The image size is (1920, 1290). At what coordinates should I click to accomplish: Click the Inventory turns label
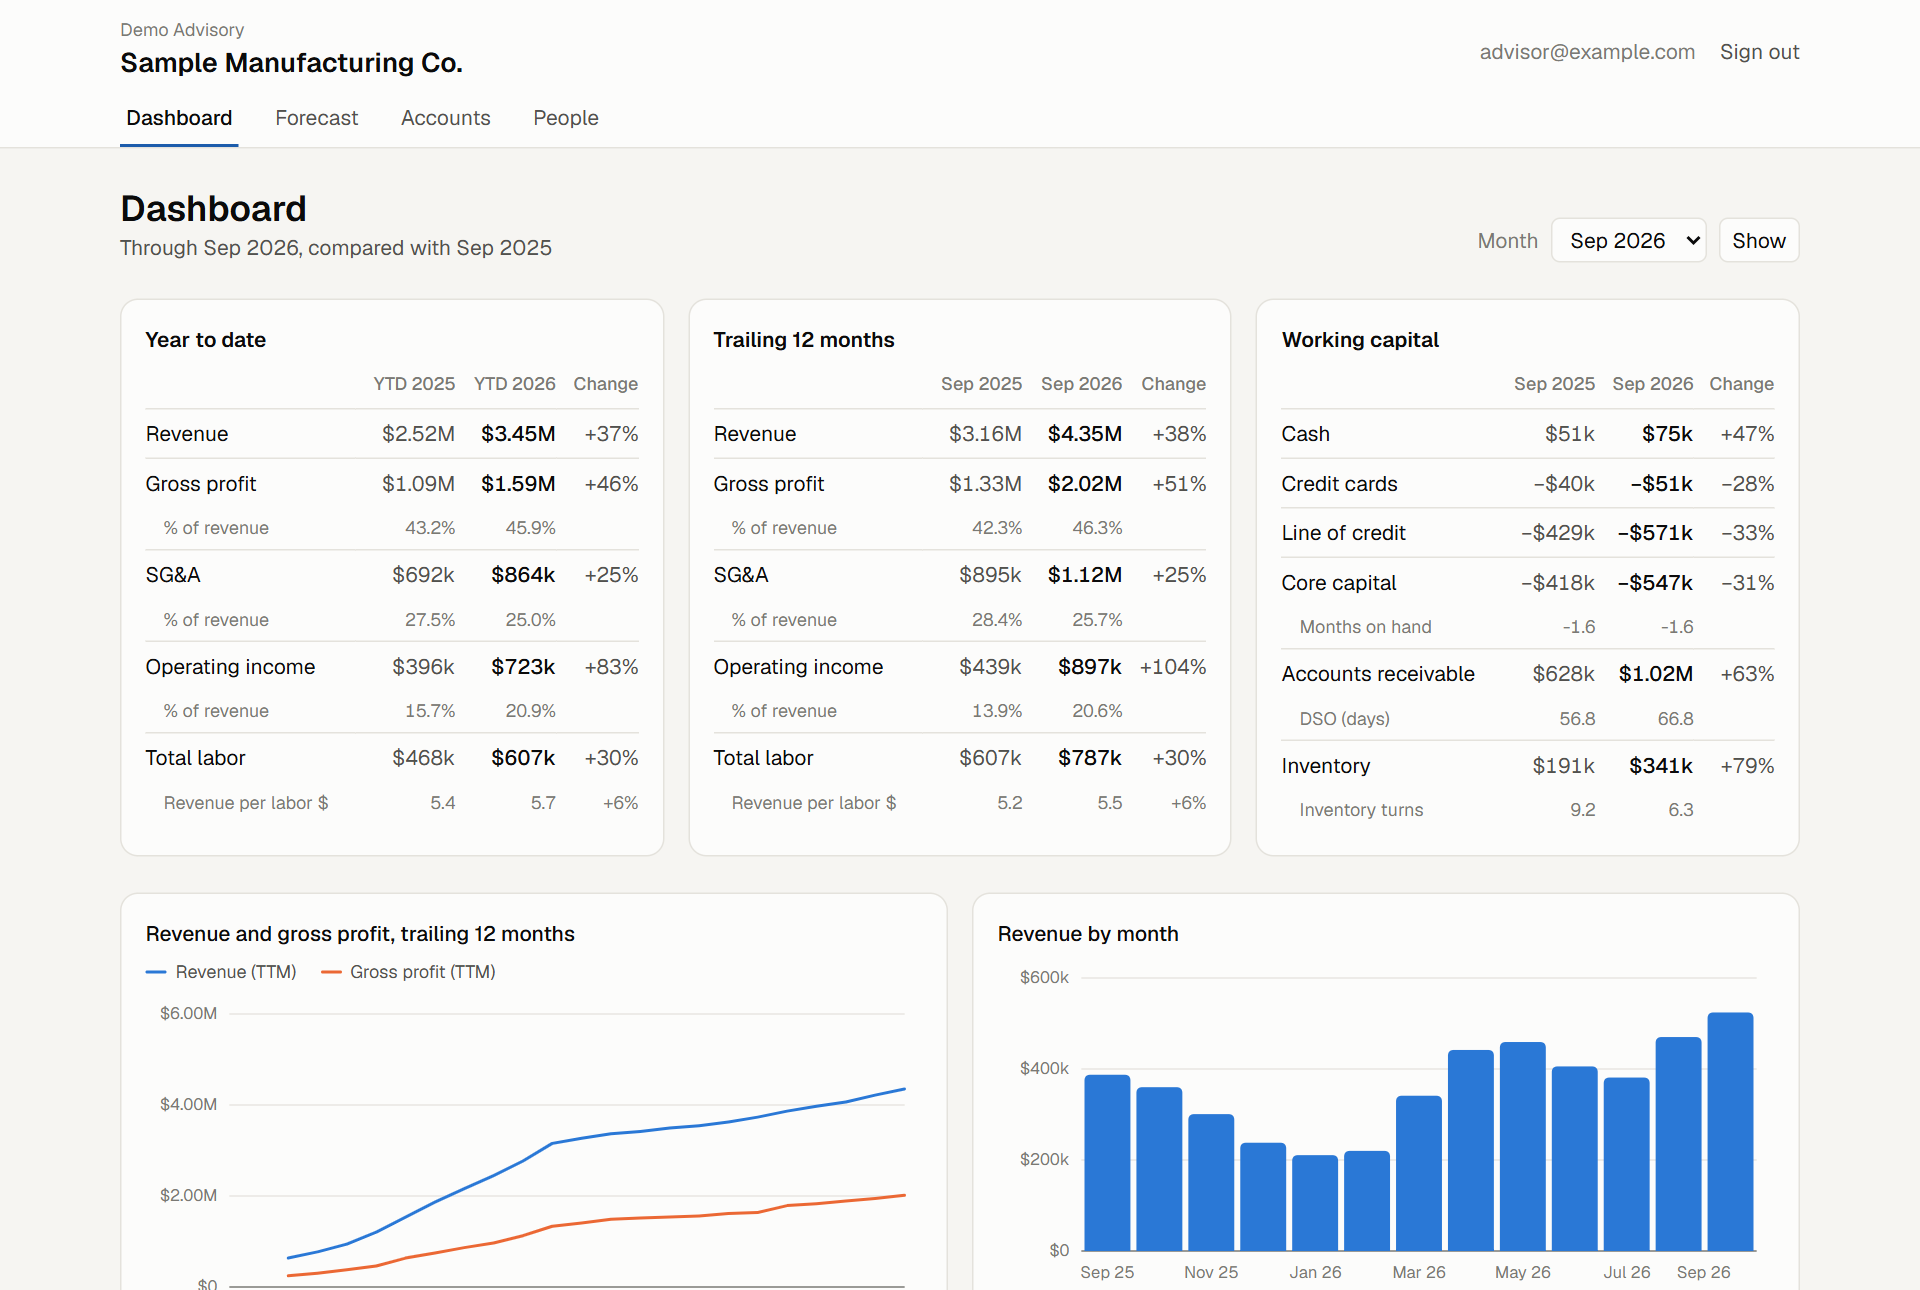click(1361, 810)
